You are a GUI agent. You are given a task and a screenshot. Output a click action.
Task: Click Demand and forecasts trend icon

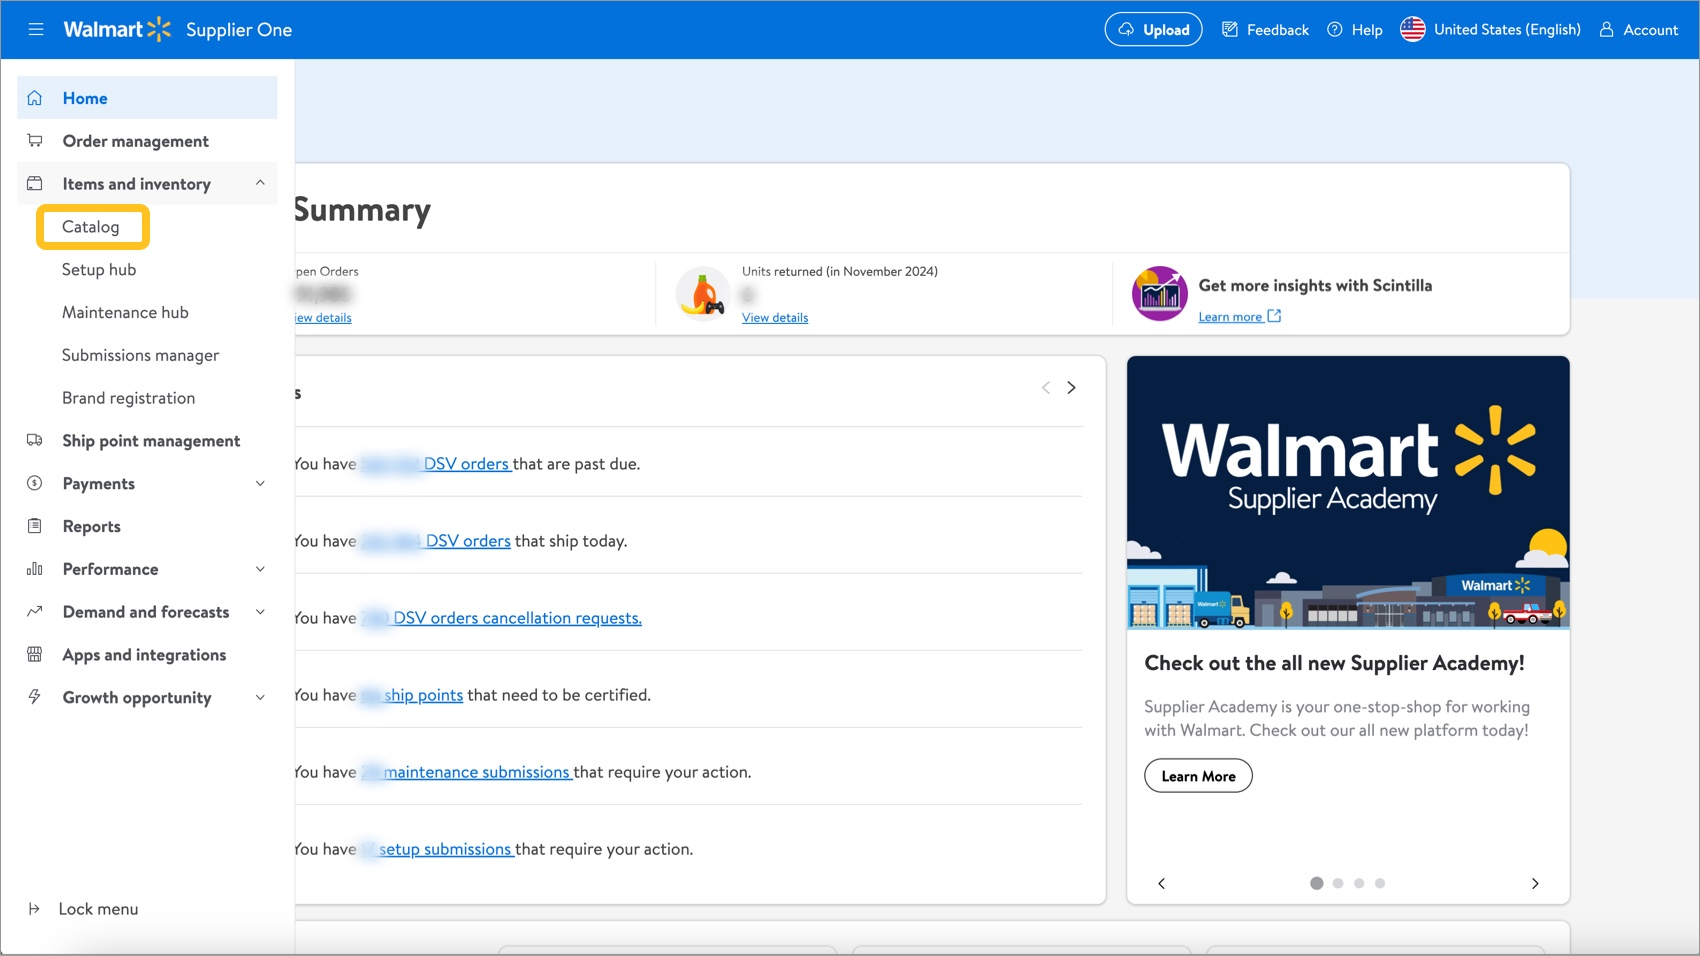(x=35, y=612)
